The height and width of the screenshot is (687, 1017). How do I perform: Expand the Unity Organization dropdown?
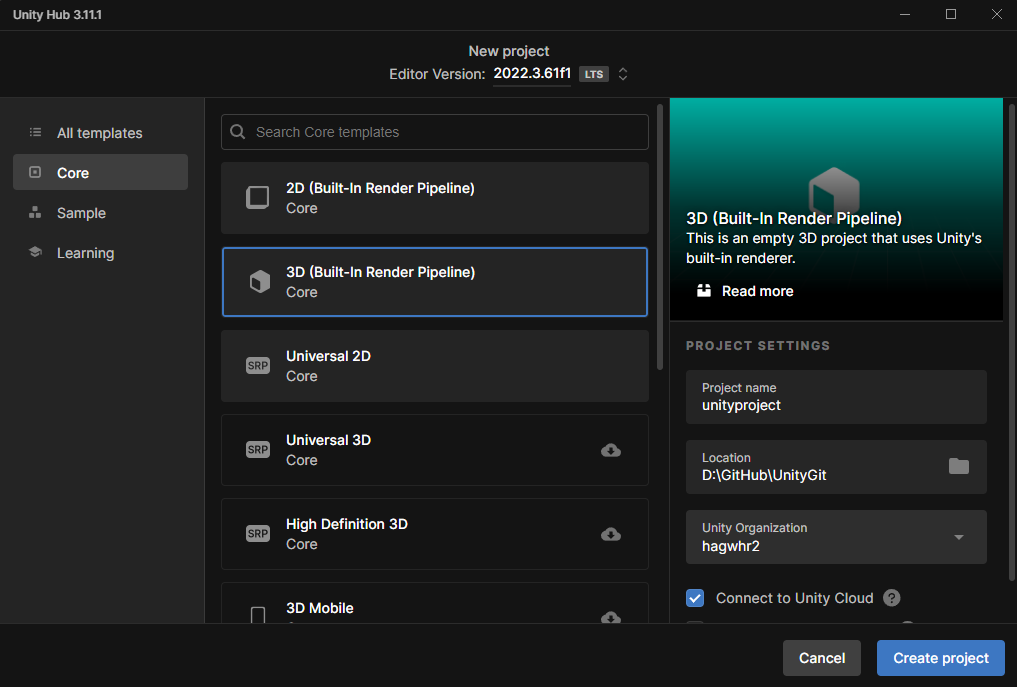(836, 537)
